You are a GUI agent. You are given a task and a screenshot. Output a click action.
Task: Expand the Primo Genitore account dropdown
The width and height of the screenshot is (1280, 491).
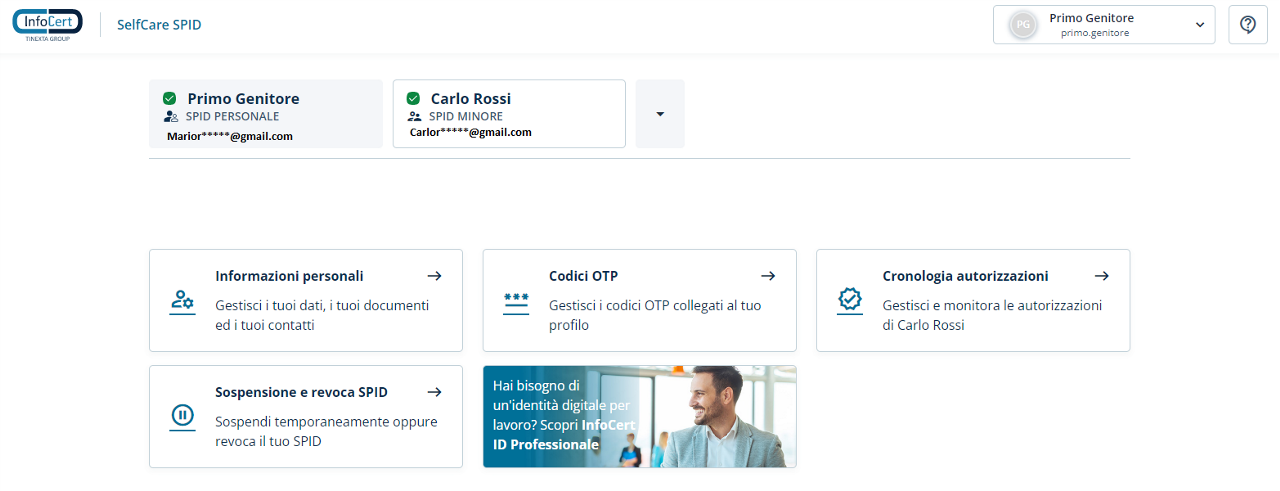click(1200, 25)
